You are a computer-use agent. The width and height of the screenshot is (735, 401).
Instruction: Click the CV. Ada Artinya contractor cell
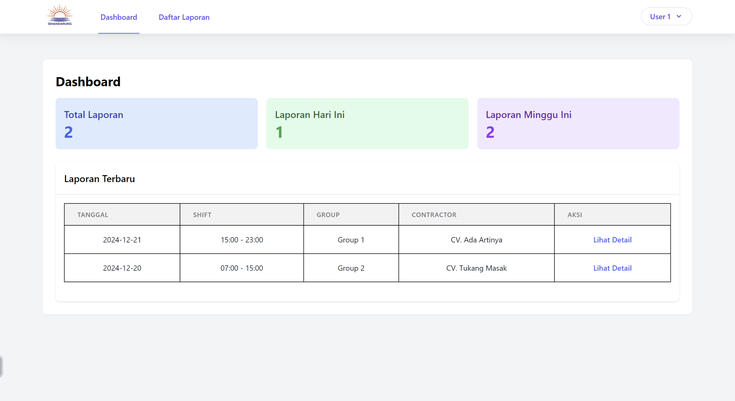pyautogui.click(x=476, y=240)
